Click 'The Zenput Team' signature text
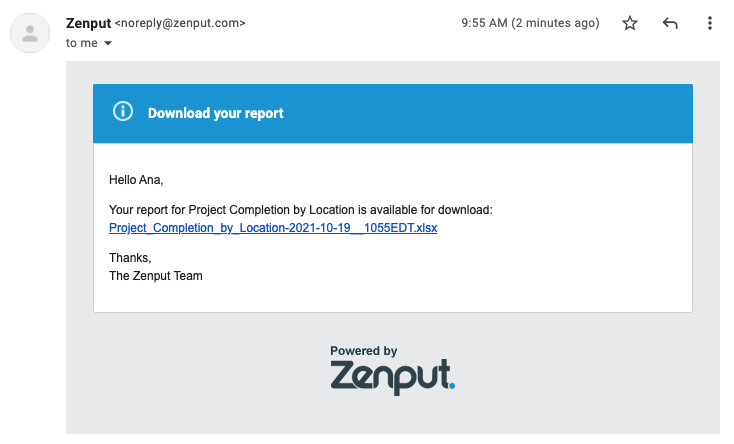Viewport: 734px width, 444px height. click(x=155, y=276)
